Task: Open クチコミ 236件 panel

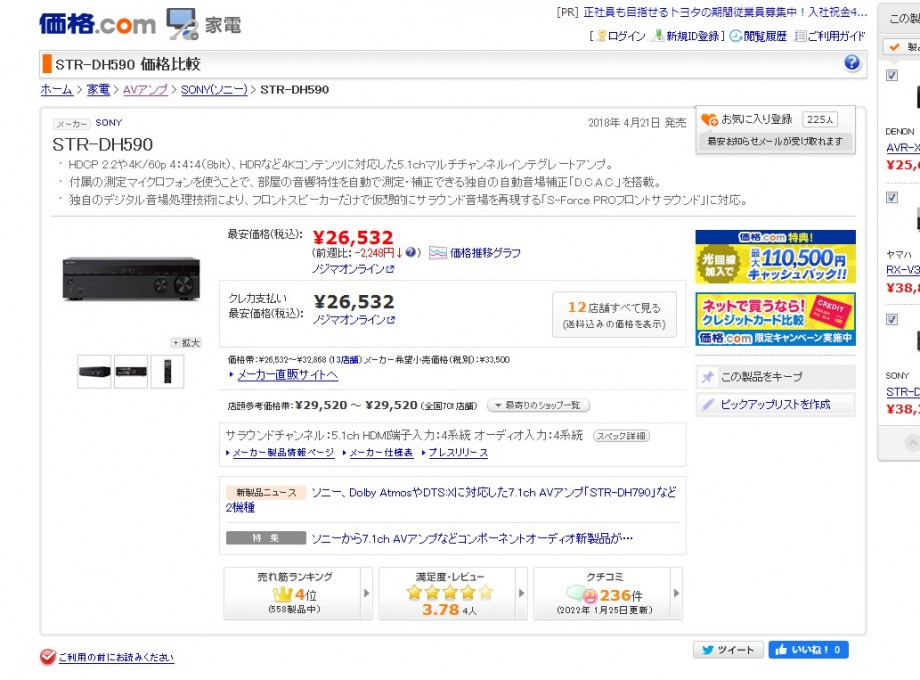Action: (602, 593)
